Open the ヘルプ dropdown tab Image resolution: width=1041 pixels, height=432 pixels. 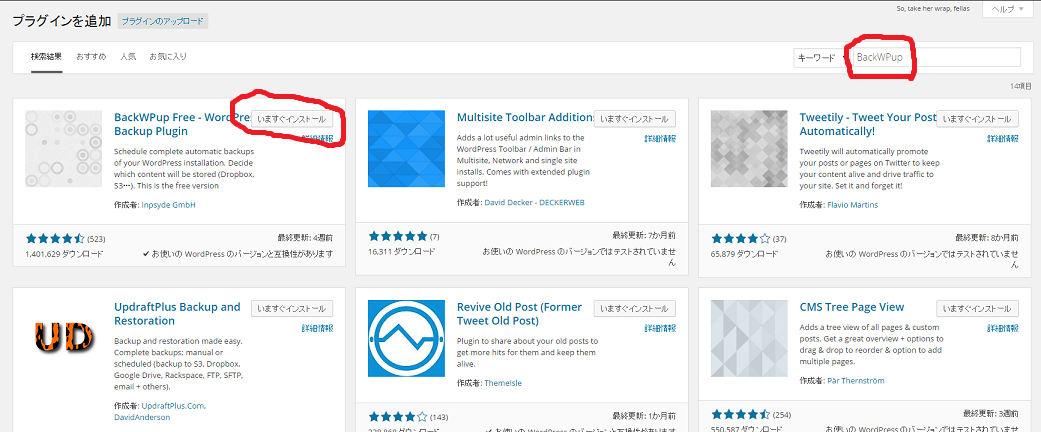(x=1007, y=9)
